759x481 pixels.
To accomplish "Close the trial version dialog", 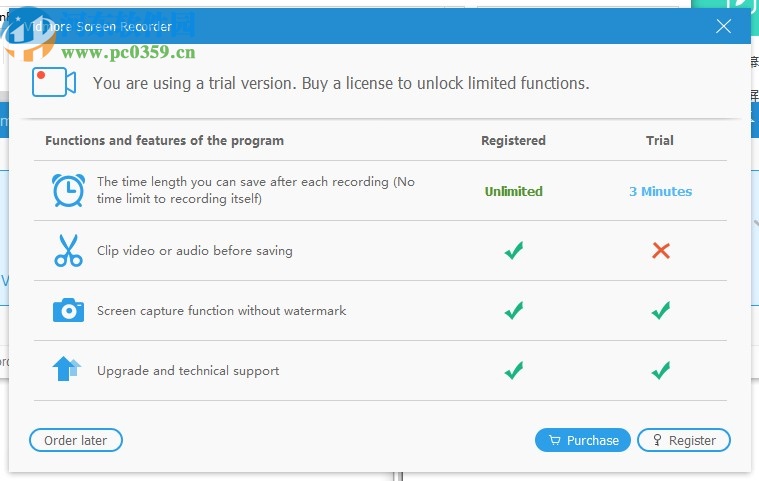I will pos(724,27).
